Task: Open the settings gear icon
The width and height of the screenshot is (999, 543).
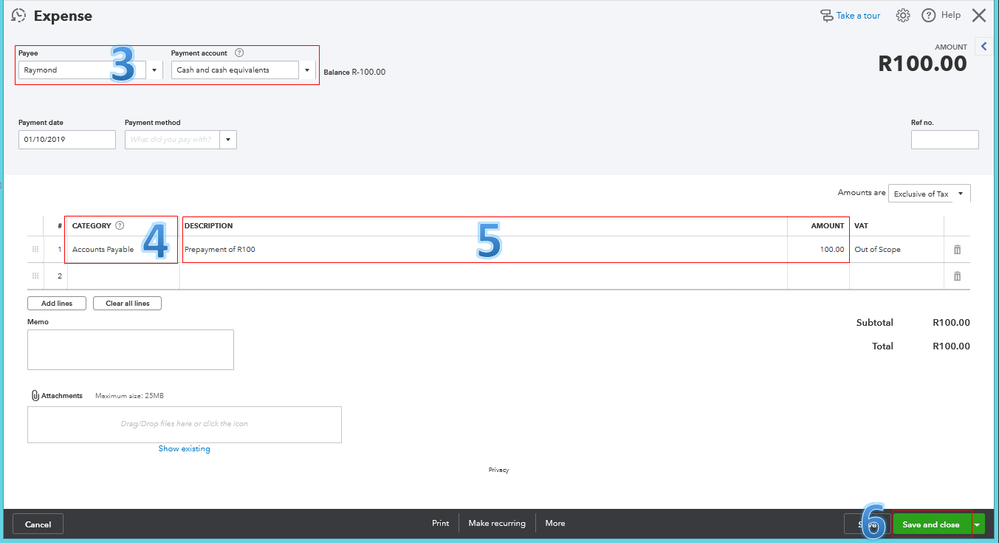Action: pyautogui.click(x=903, y=15)
